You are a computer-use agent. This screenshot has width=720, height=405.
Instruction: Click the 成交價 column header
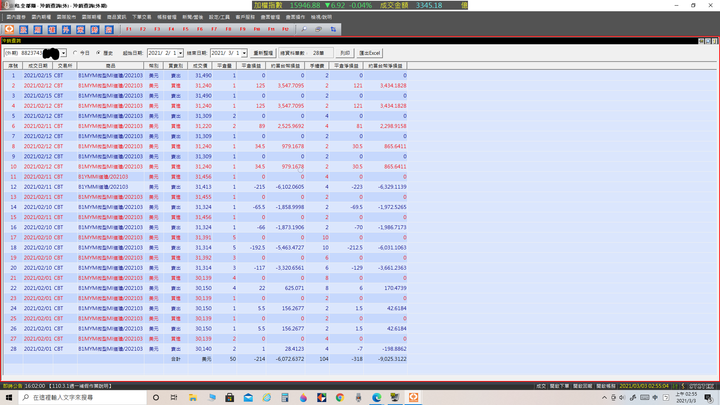coord(200,66)
